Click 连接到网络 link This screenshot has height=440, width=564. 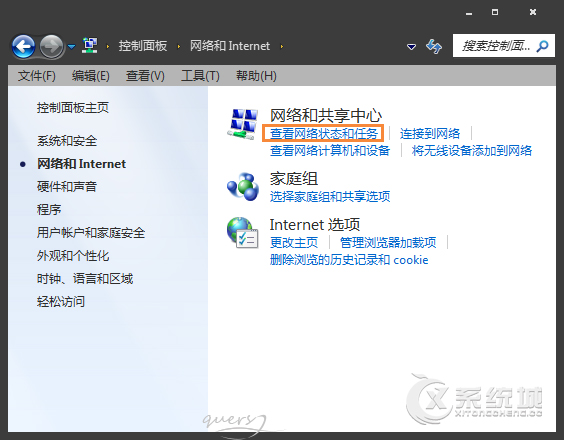[x=430, y=133]
